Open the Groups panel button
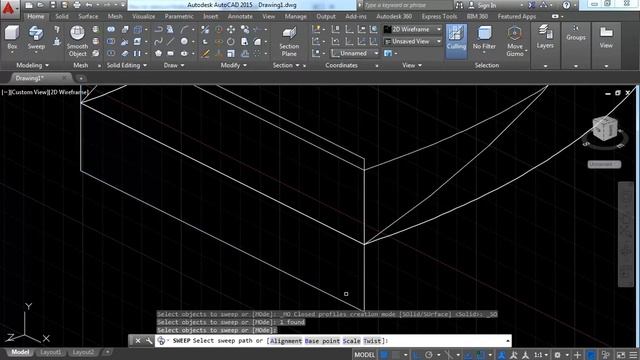Image resolution: width=640 pixels, height=360 pixels. pyautogui.click(x=576, y=33)
